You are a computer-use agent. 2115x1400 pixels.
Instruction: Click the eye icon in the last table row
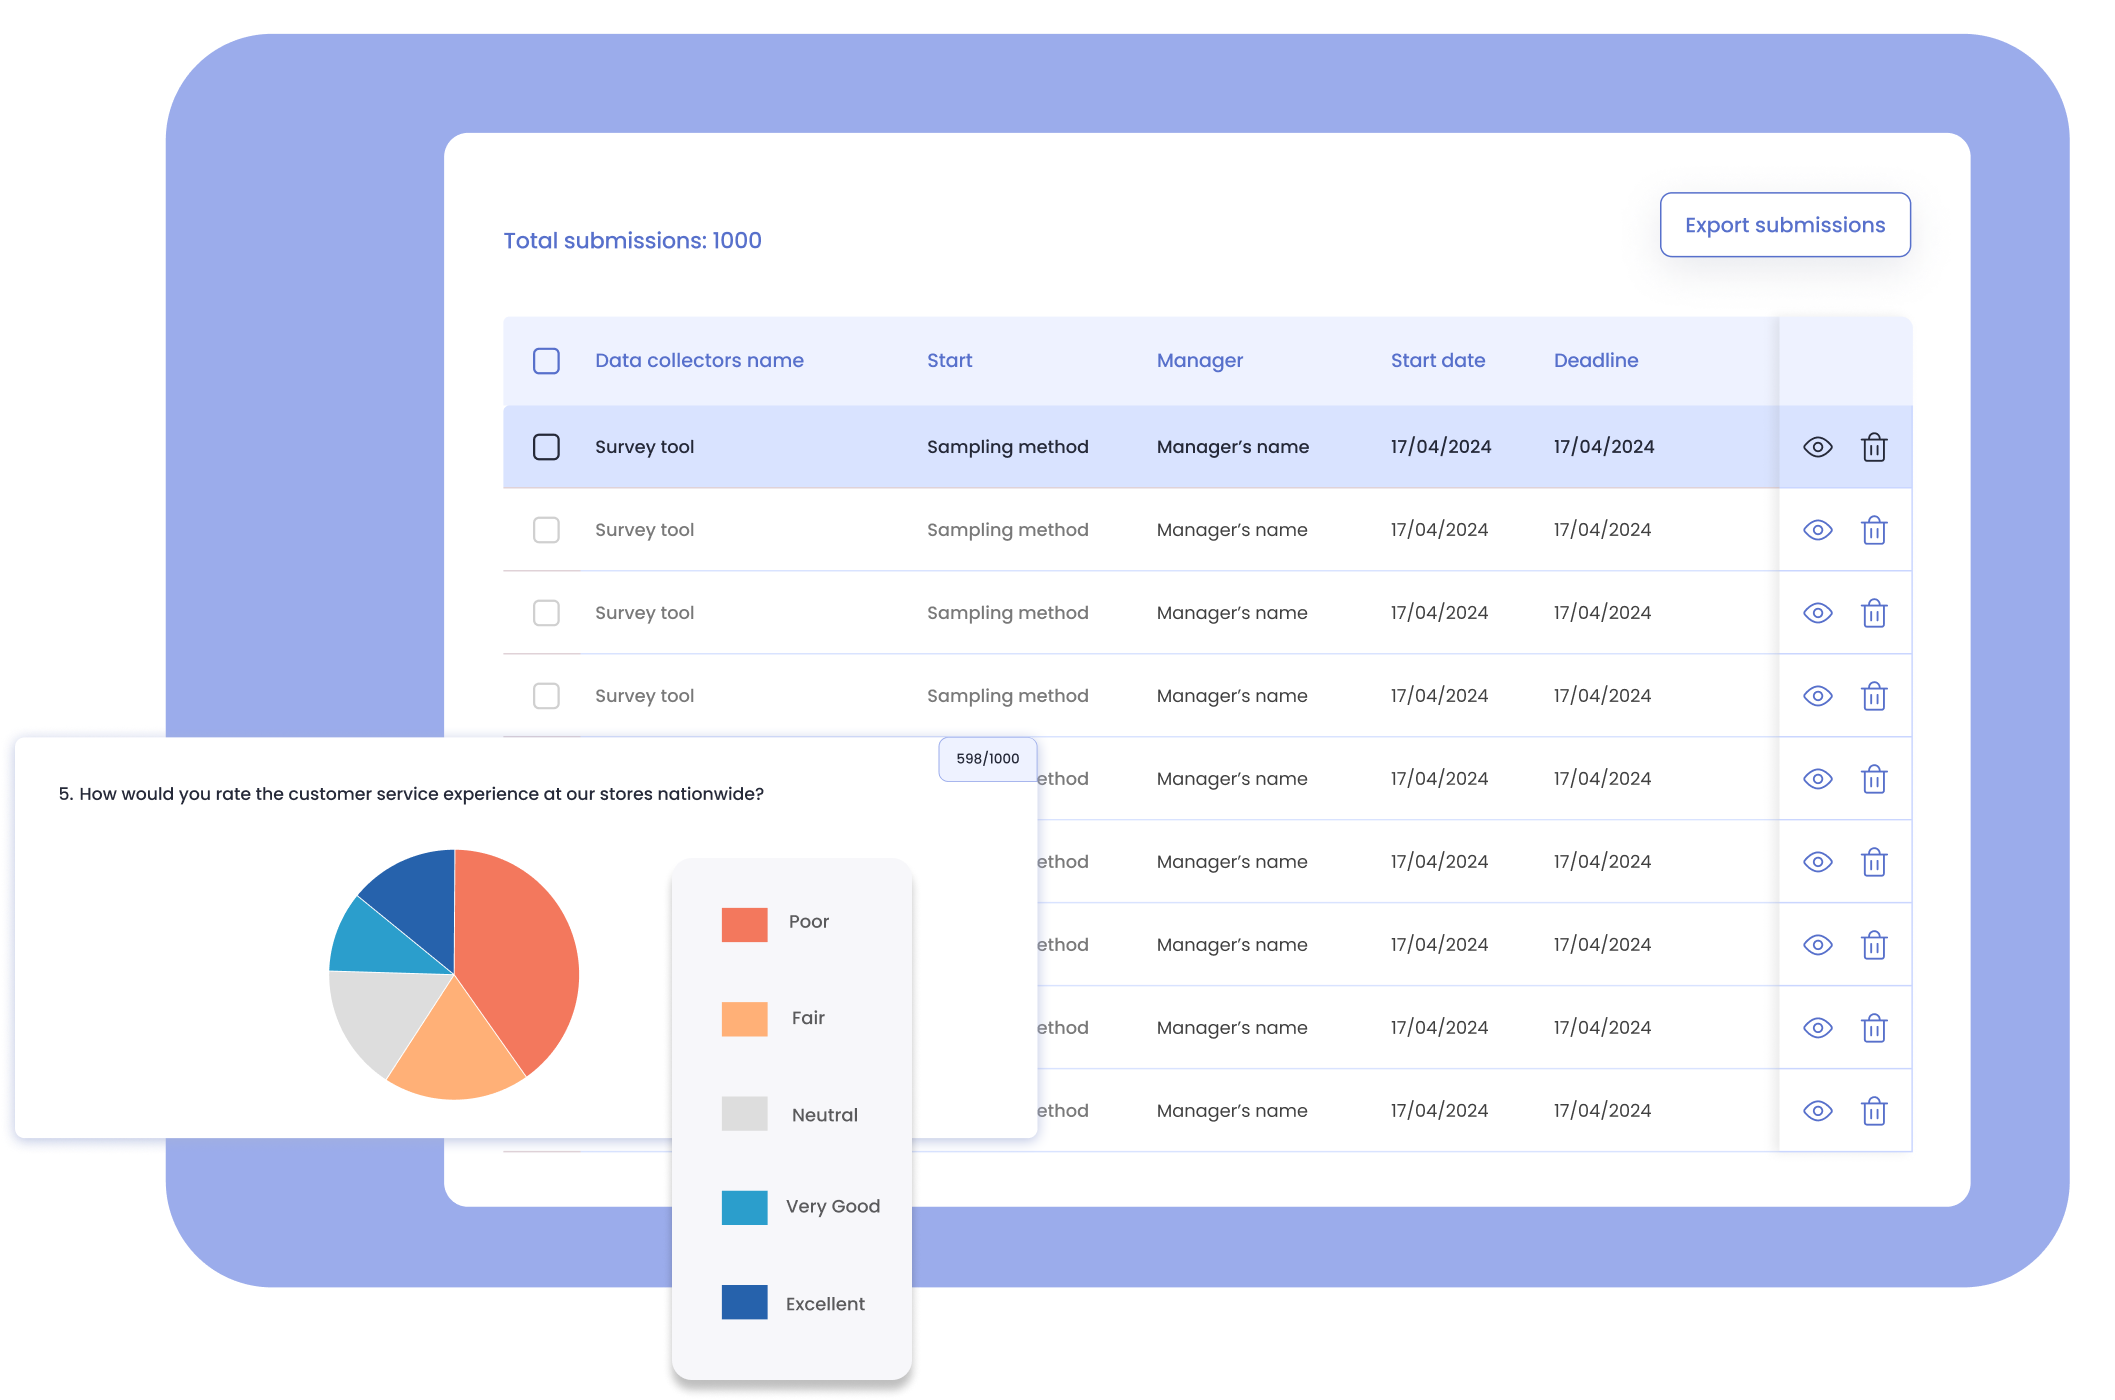click(x=1817, y=1111)
